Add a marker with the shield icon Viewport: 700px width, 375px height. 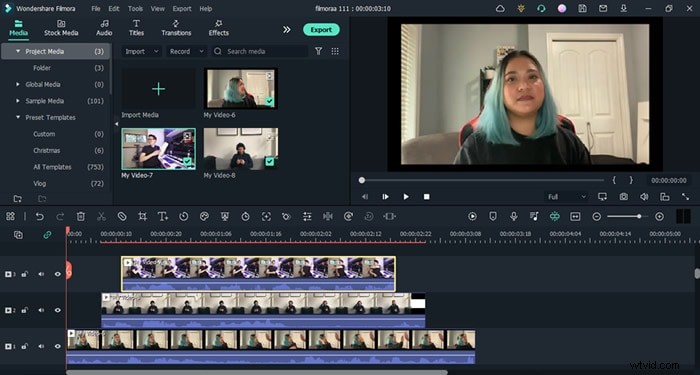click(x=493, y=217)
